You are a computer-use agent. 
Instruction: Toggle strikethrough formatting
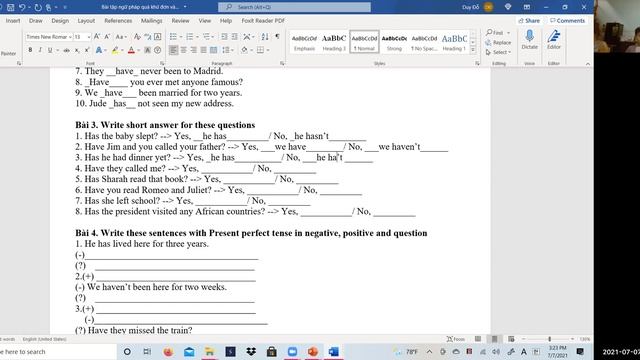pos(67,50)
